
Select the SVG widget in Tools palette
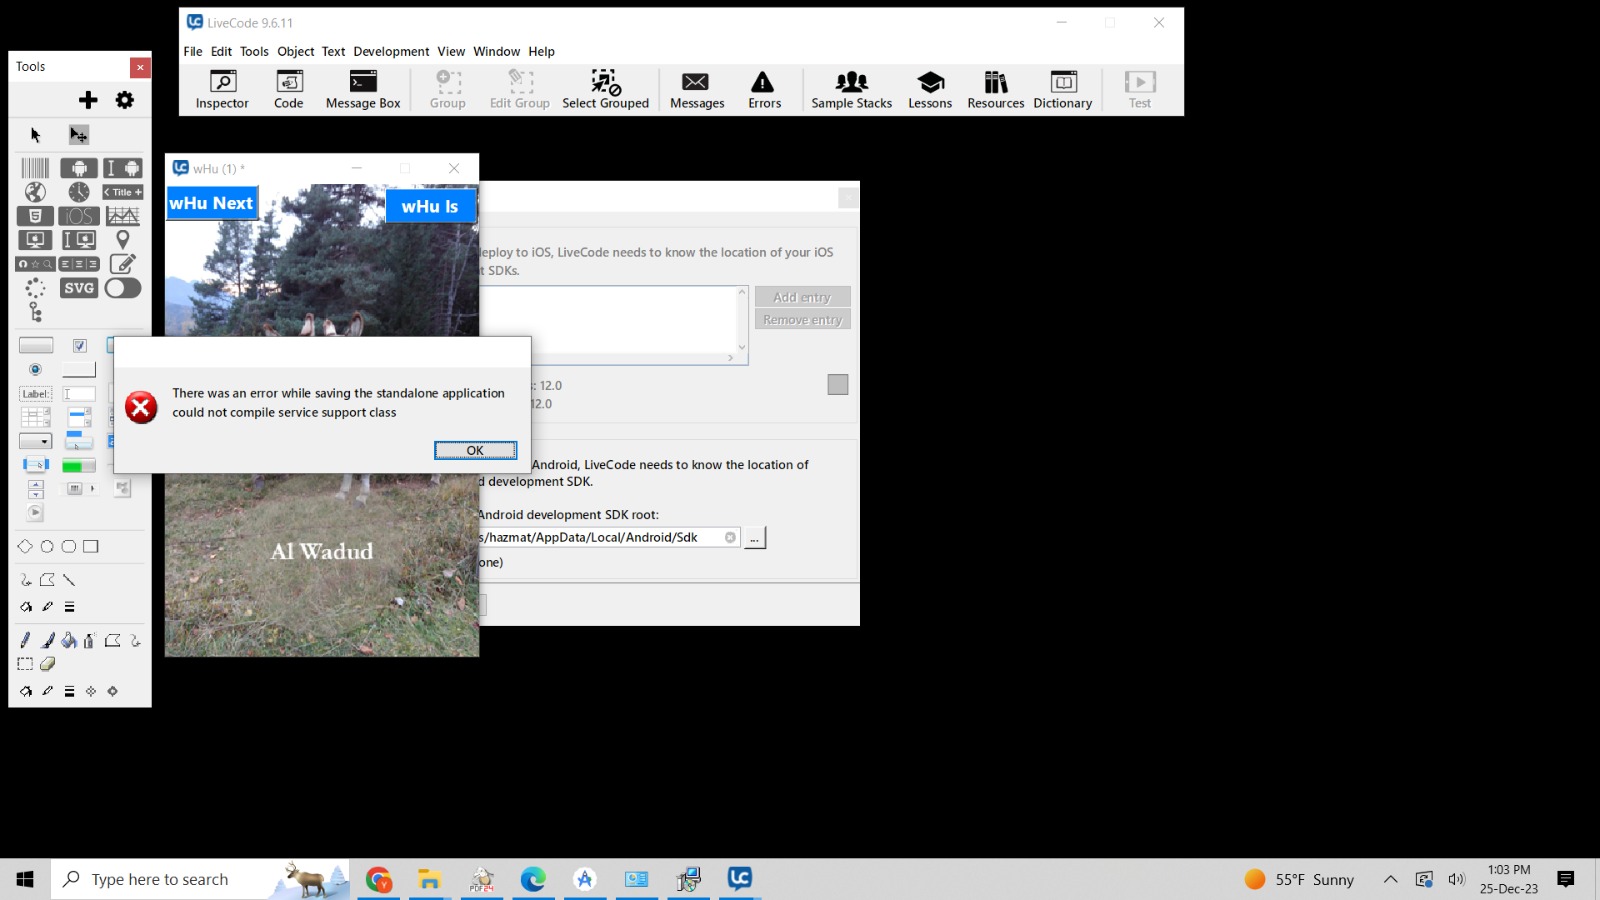[79, 288]
